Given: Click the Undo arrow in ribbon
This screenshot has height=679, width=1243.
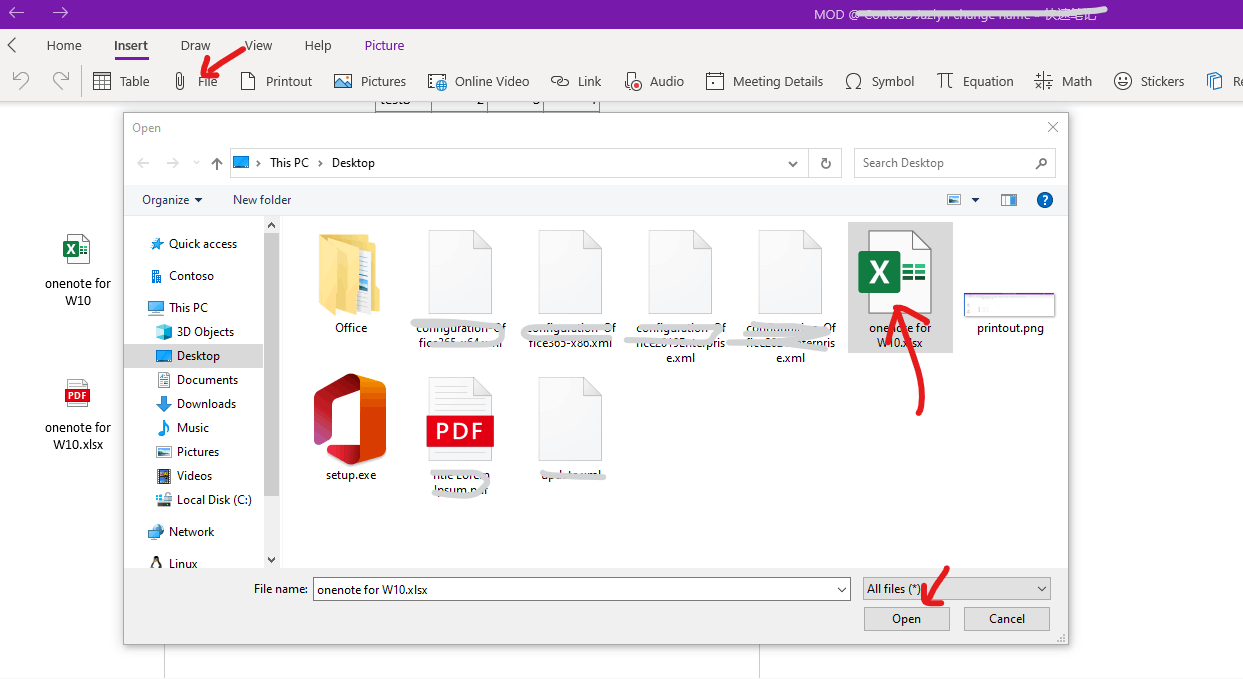Looking at the screenshot, I should (21, 81).
